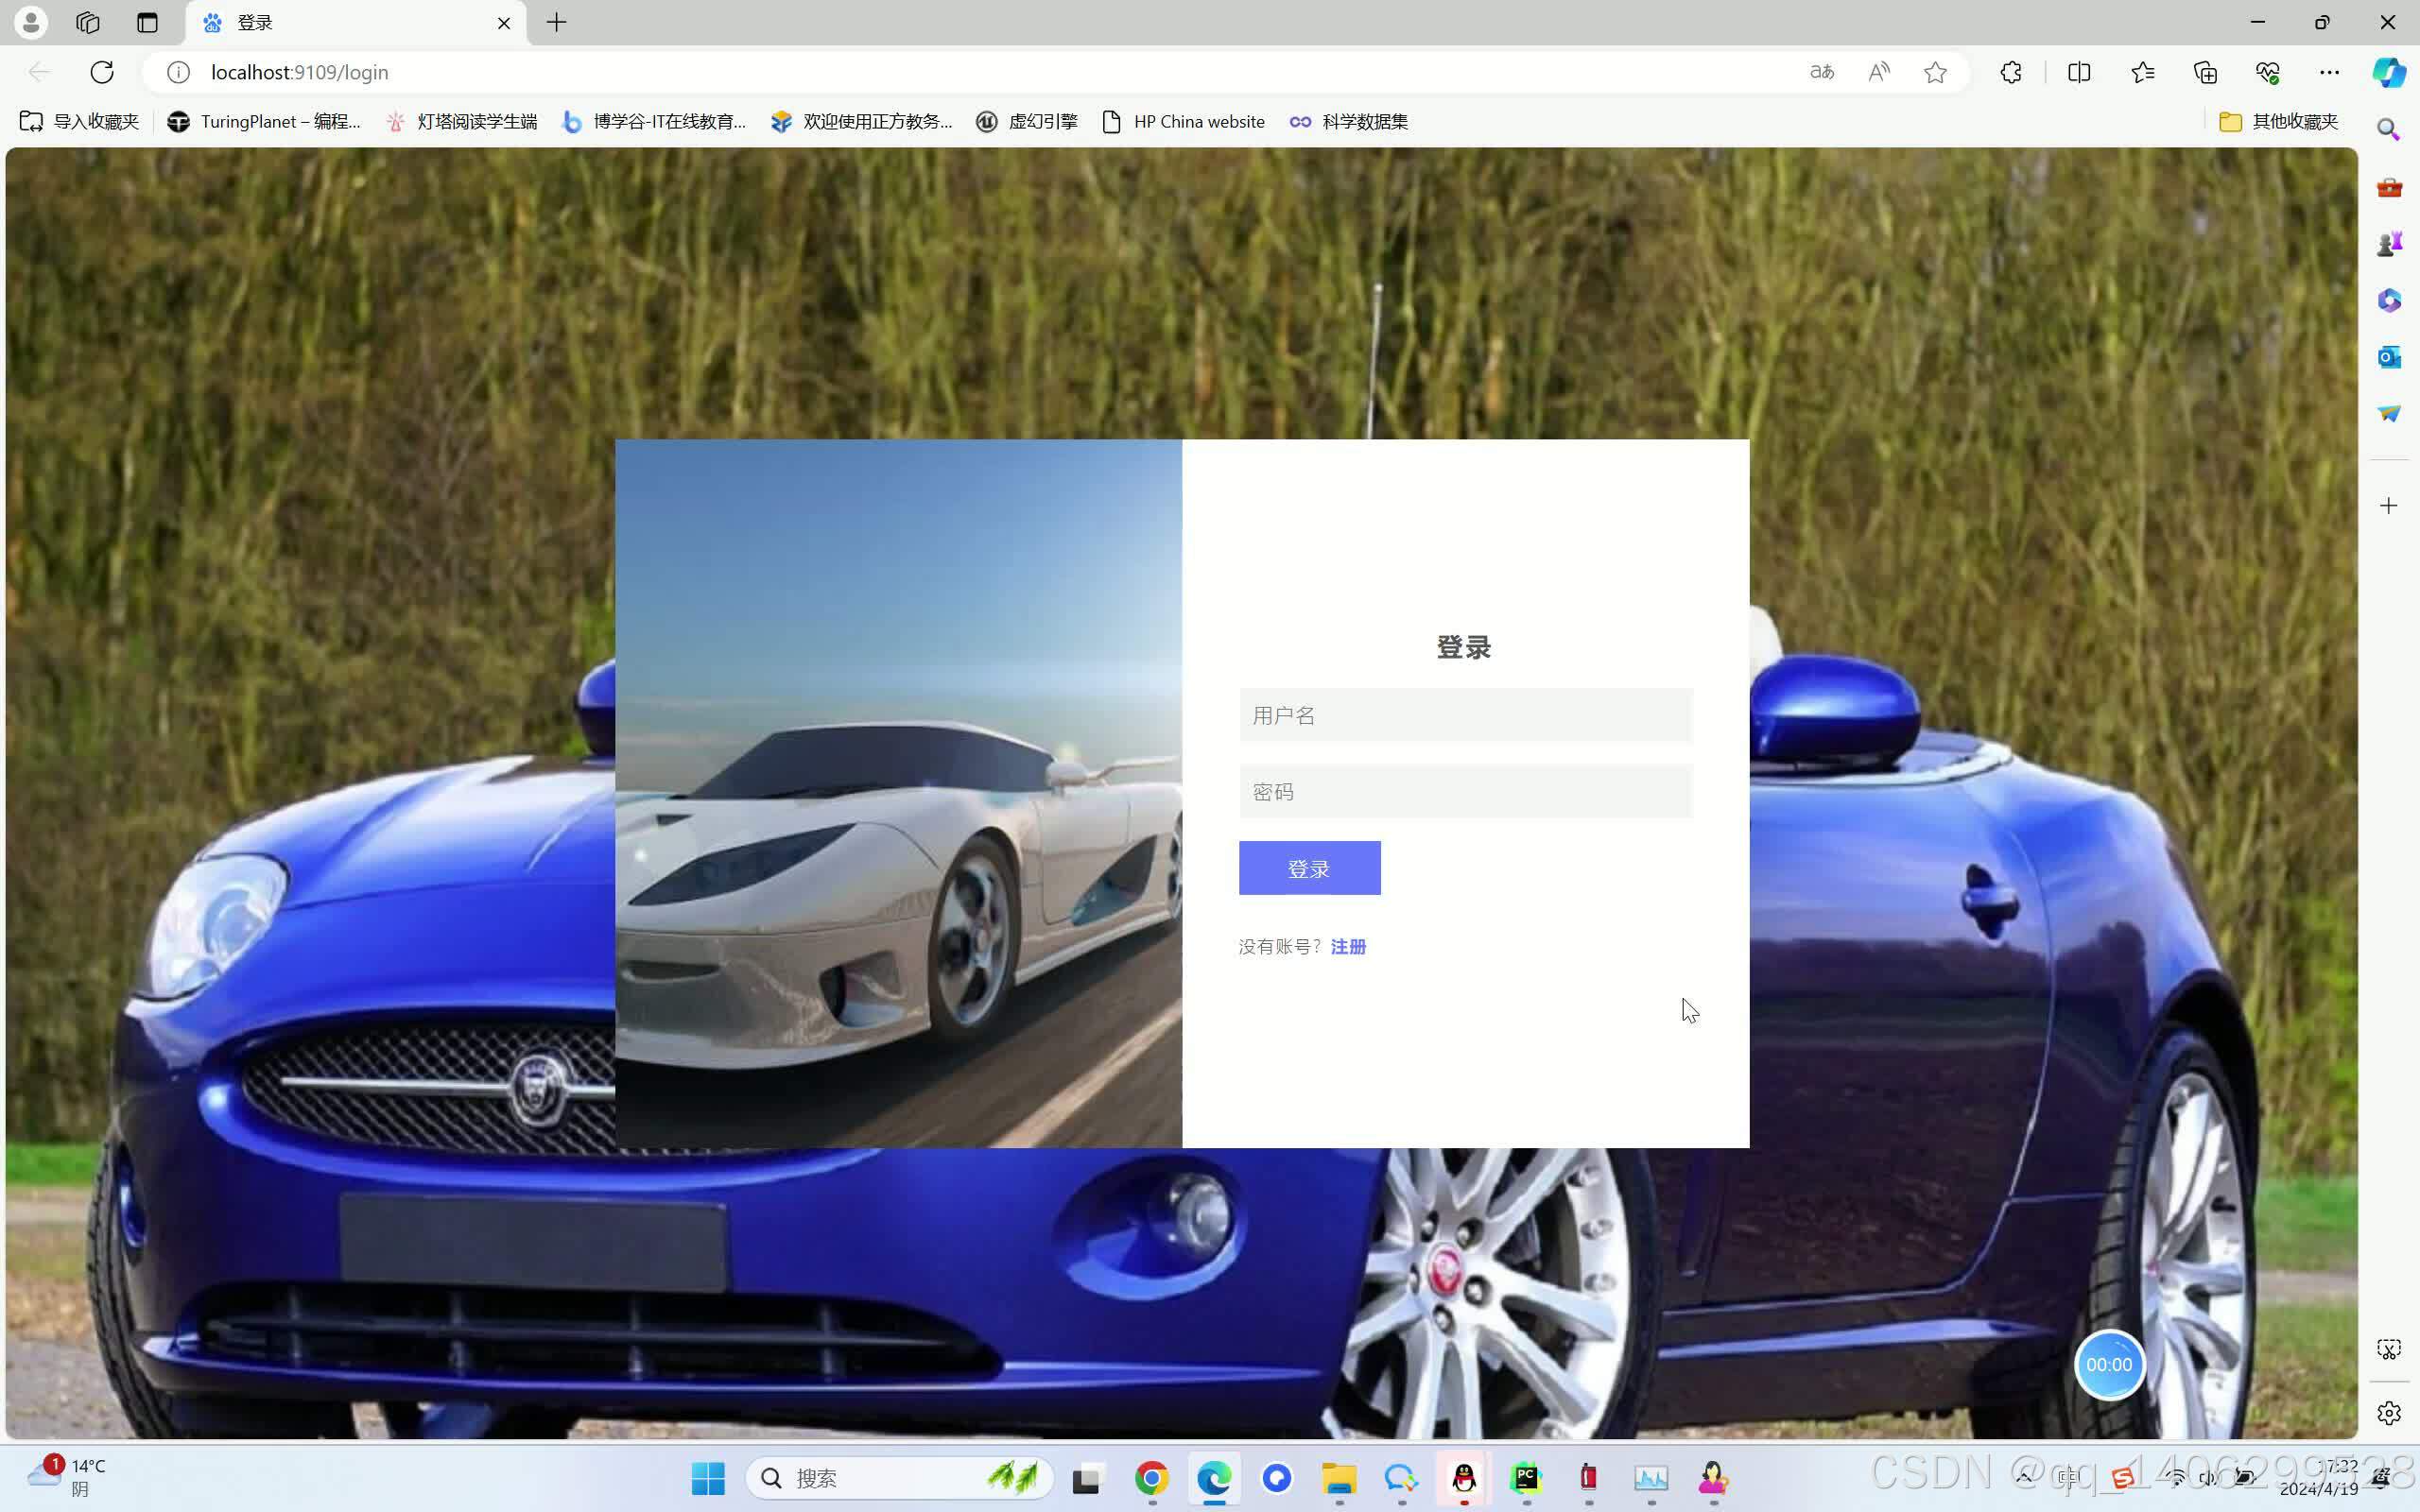
Task: Toggle split screen view icon
Action: click(x=2079, y=72)
